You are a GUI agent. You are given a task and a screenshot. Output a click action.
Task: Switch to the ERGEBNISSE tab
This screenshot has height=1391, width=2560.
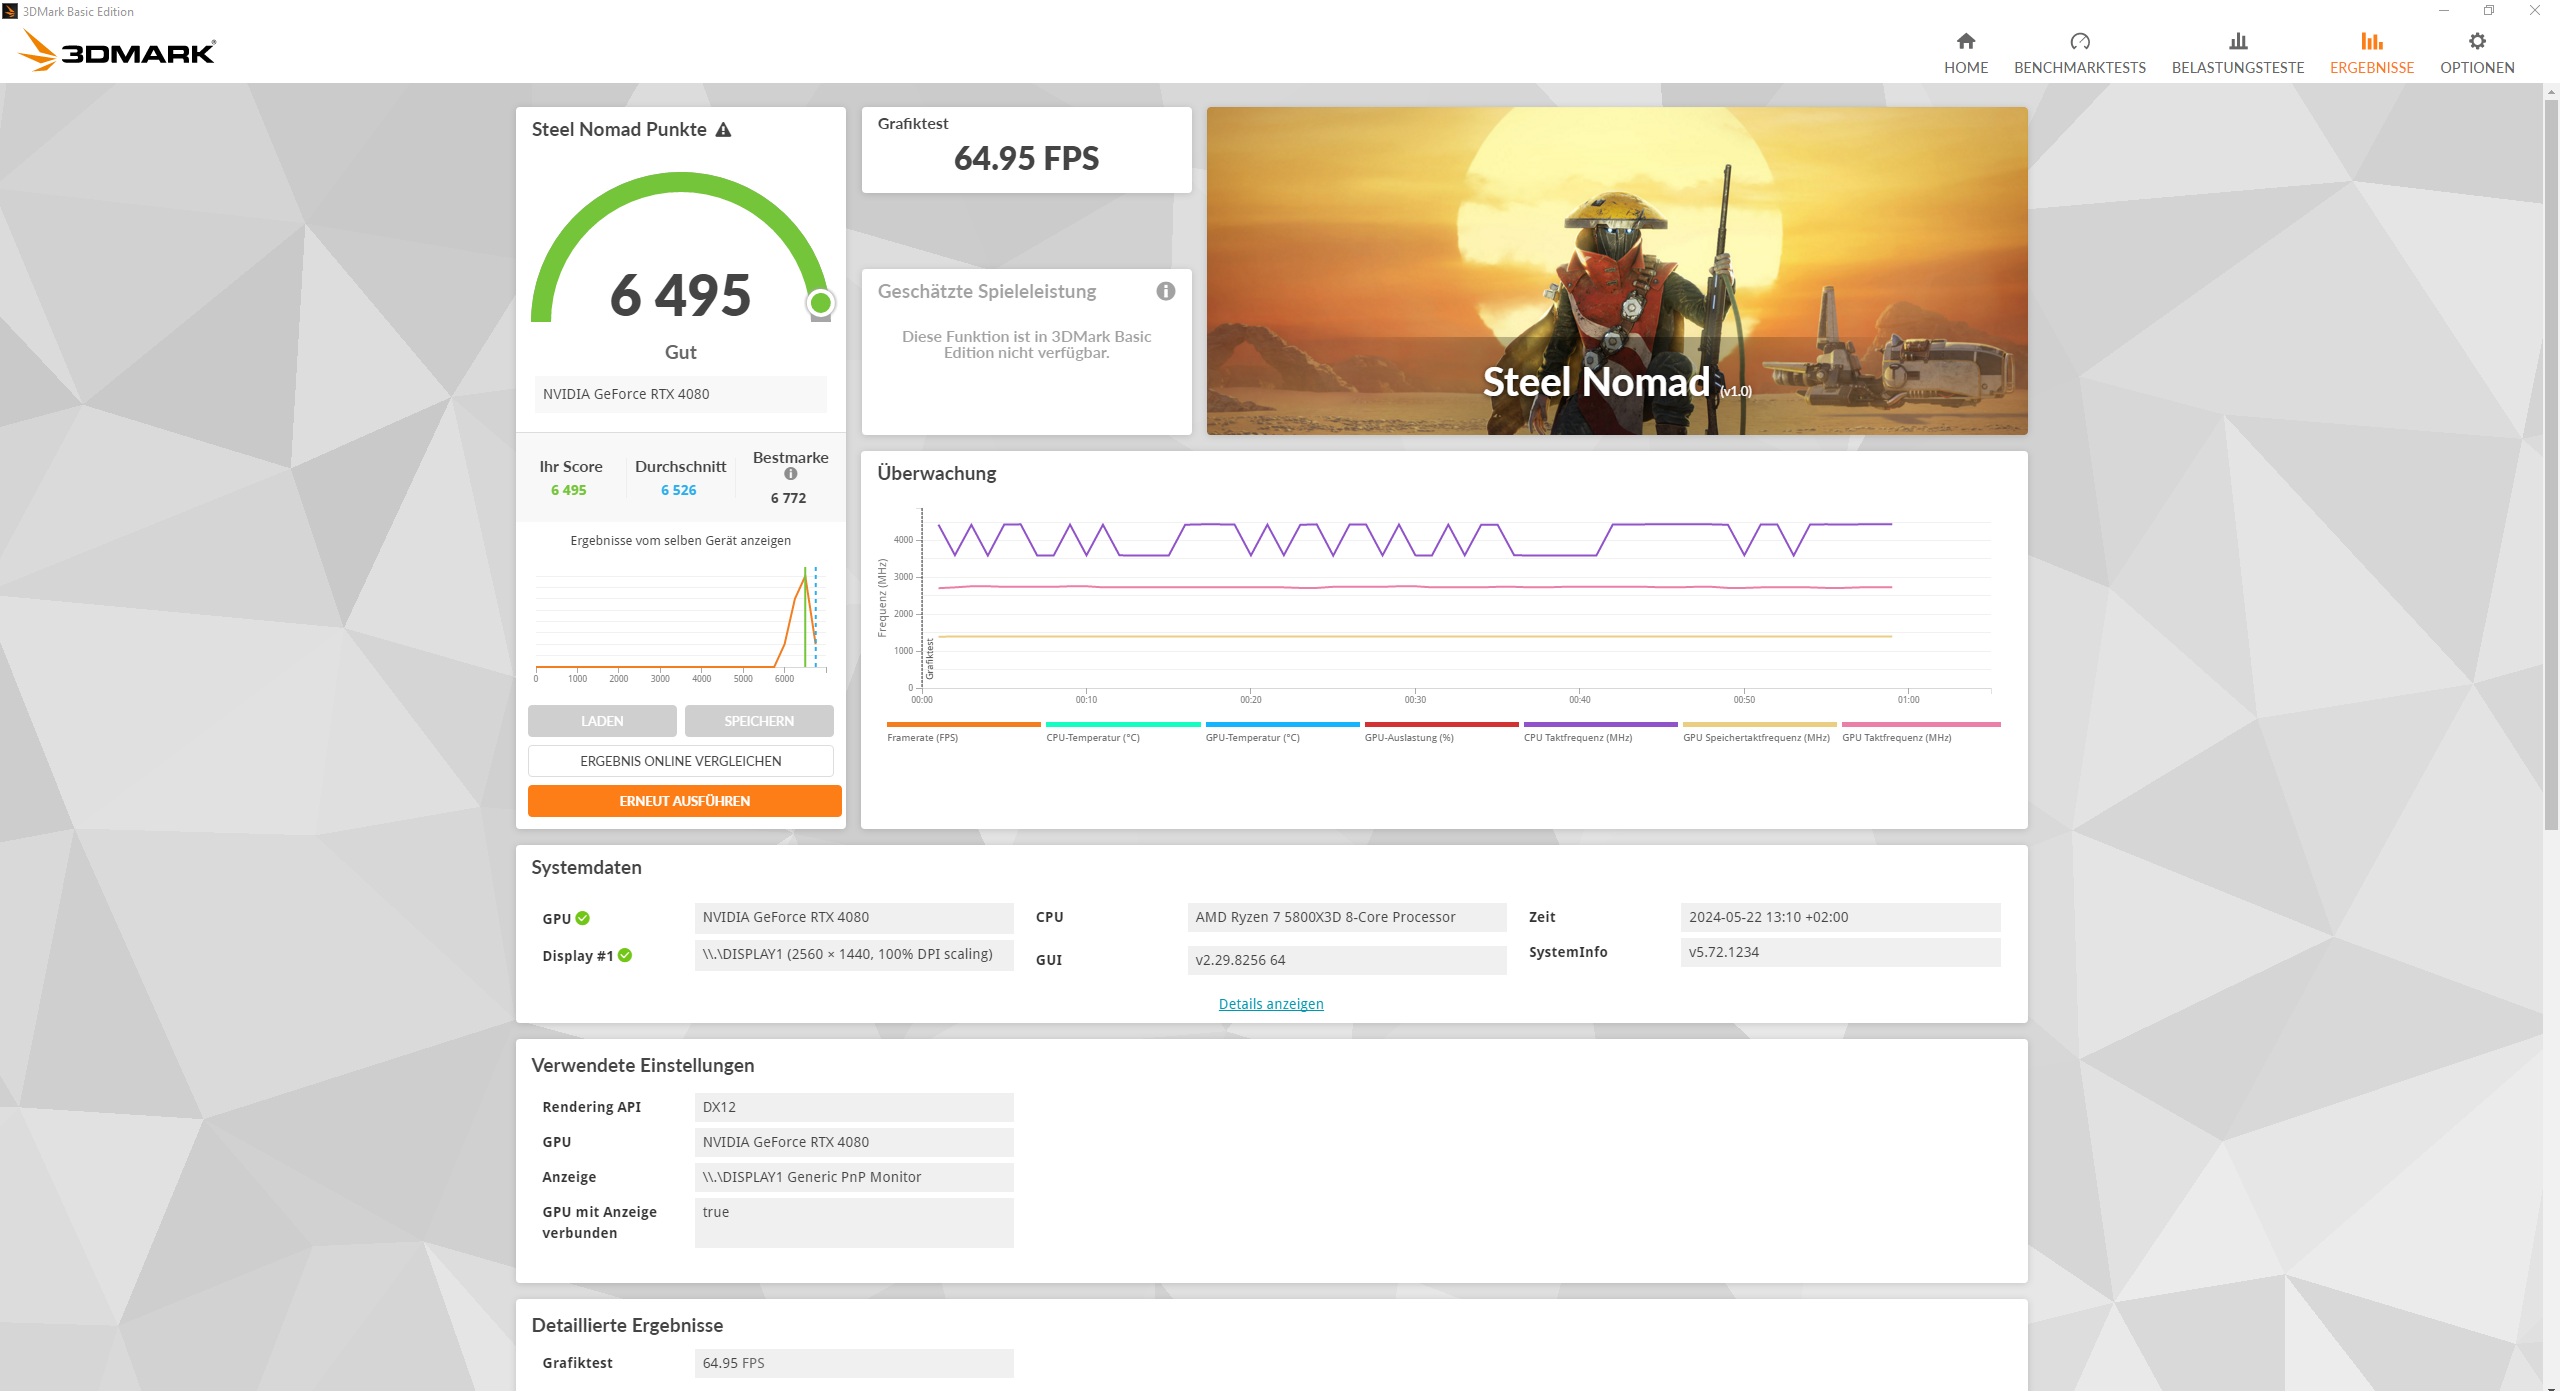click(2371, 52)
